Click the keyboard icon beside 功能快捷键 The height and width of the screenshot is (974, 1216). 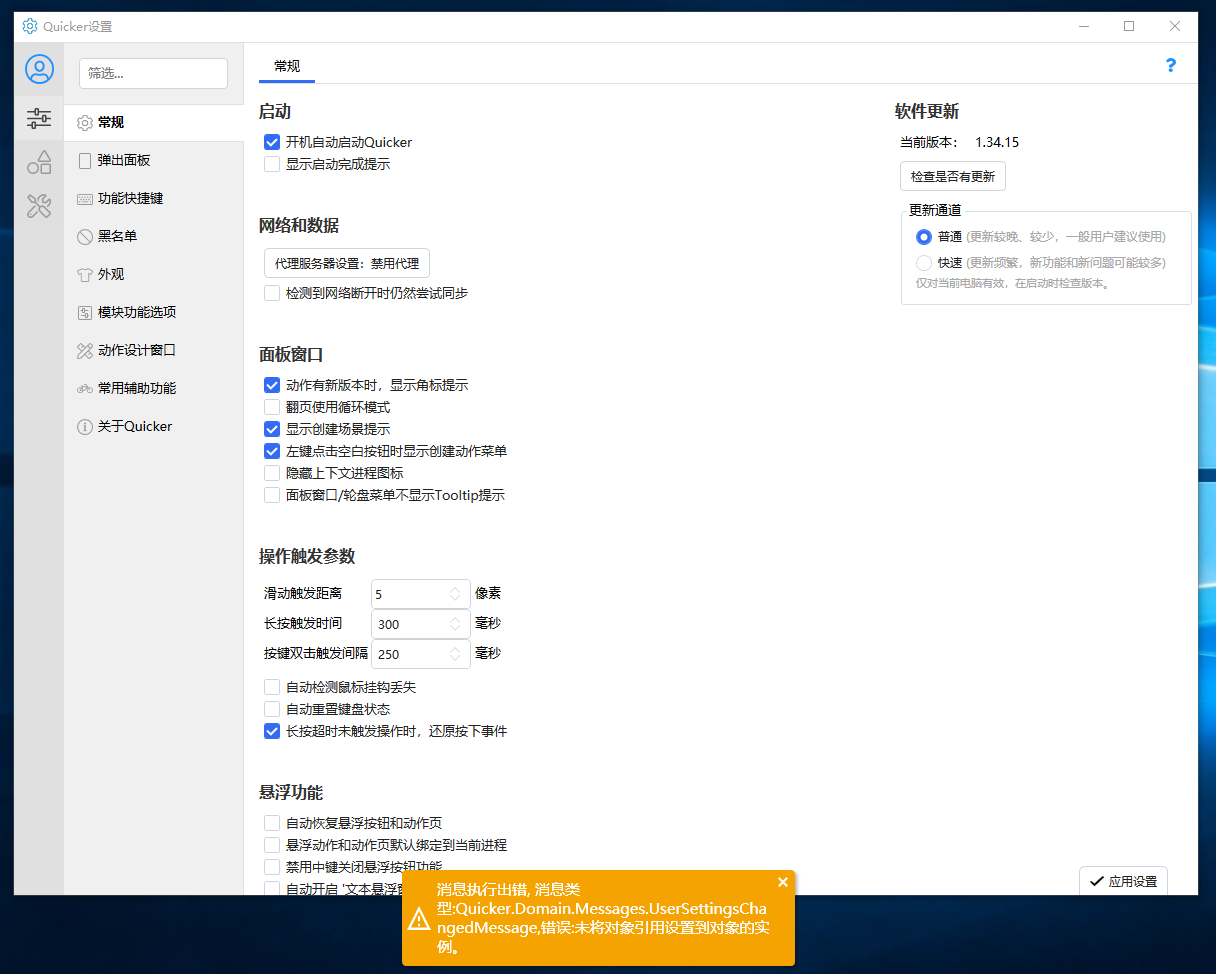coord(85,199)
